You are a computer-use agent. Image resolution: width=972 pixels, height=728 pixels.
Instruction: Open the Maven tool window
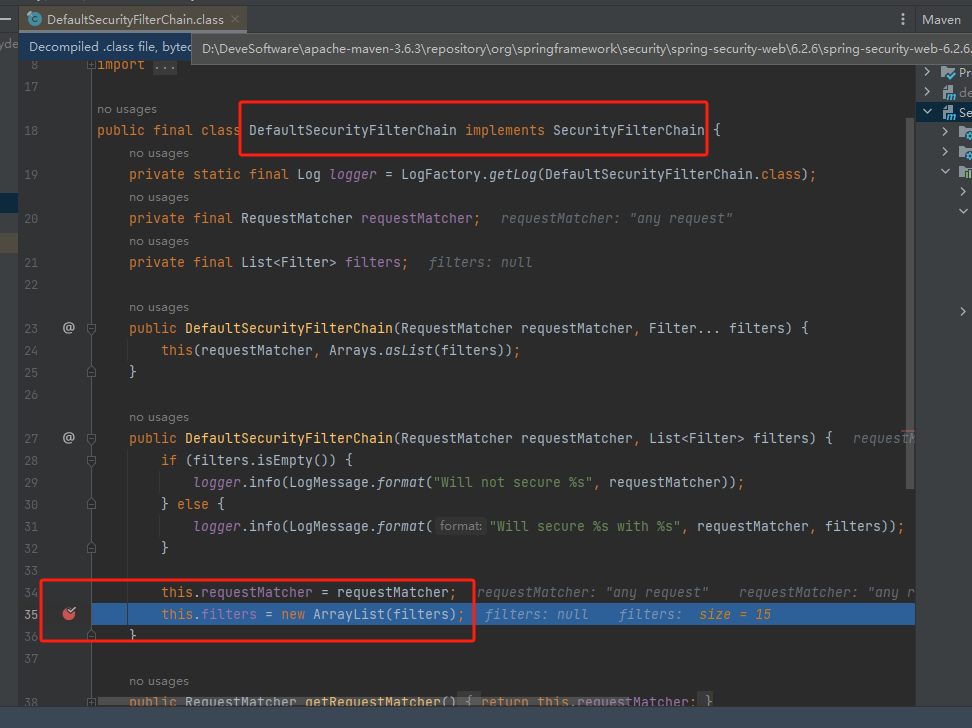[x=941, y=19]
